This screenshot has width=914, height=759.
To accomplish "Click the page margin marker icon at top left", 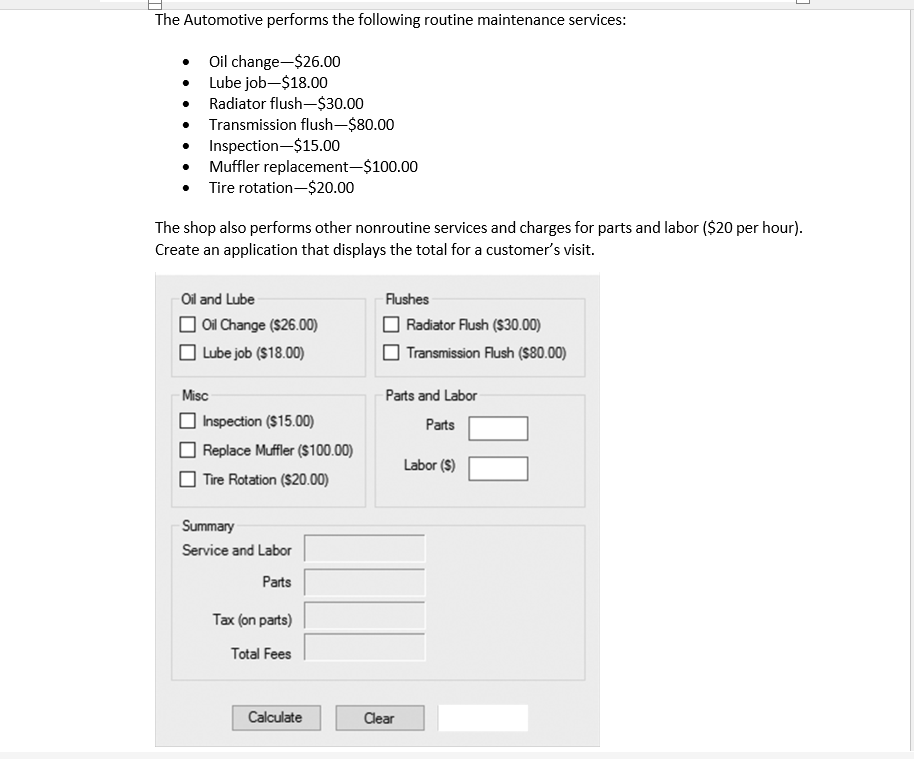I will pyautogui.click(x=154, y=5).
